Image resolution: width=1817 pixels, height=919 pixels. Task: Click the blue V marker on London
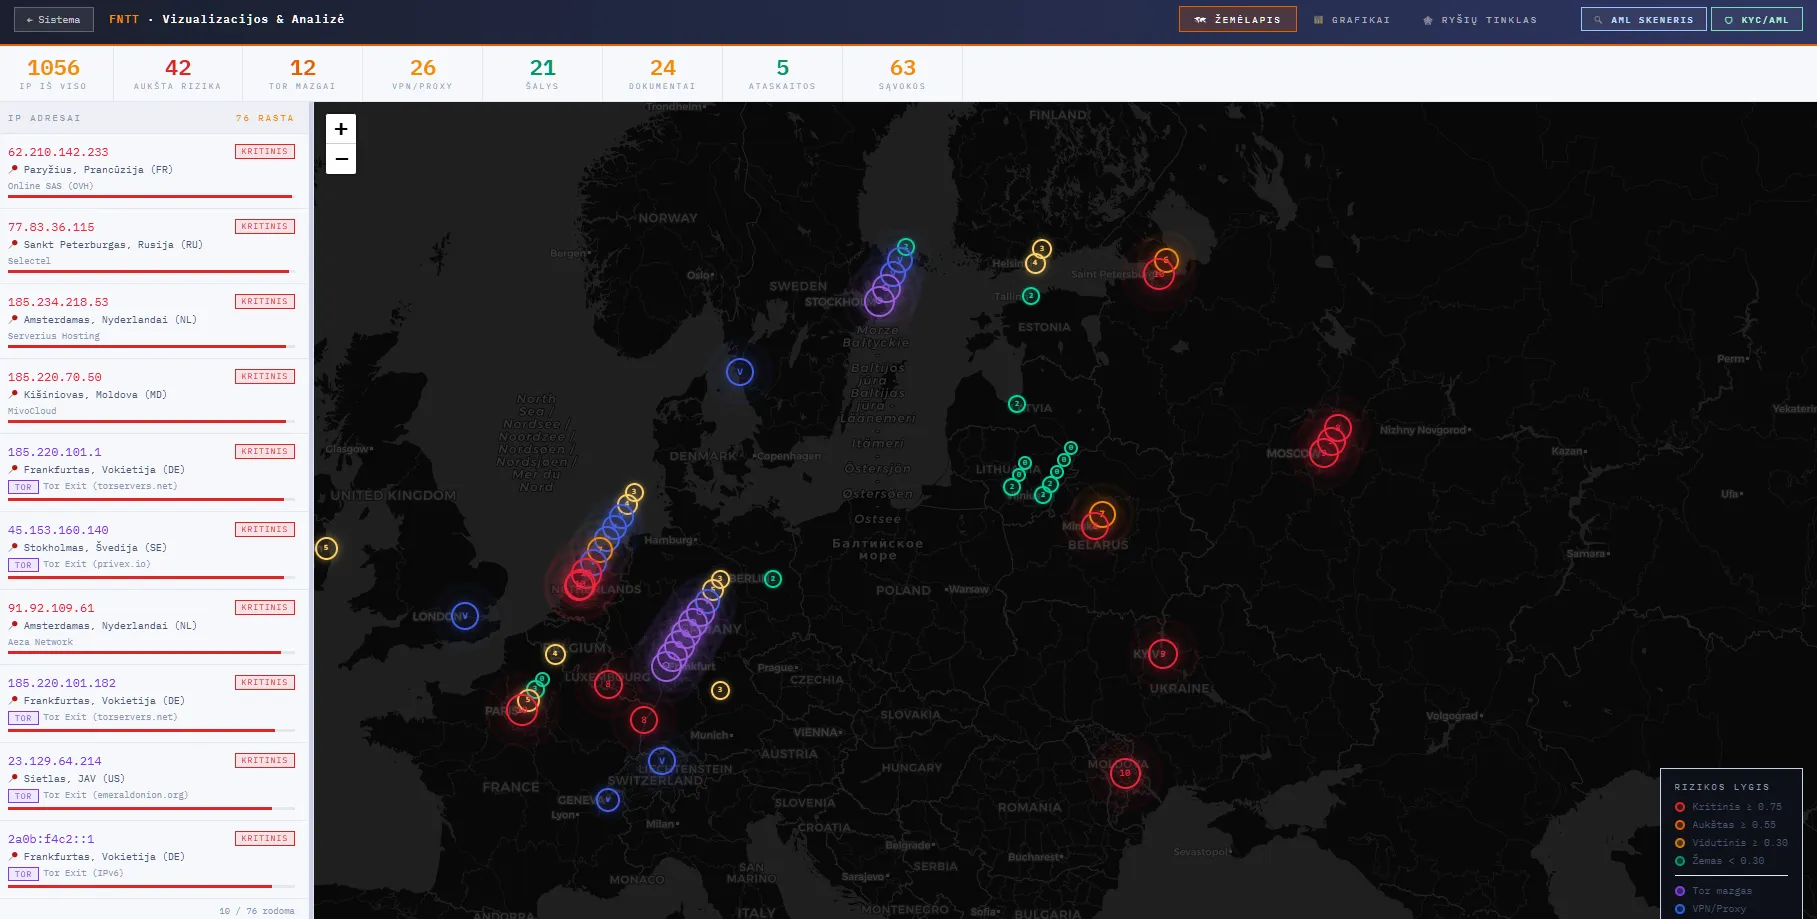click(465, 616)
